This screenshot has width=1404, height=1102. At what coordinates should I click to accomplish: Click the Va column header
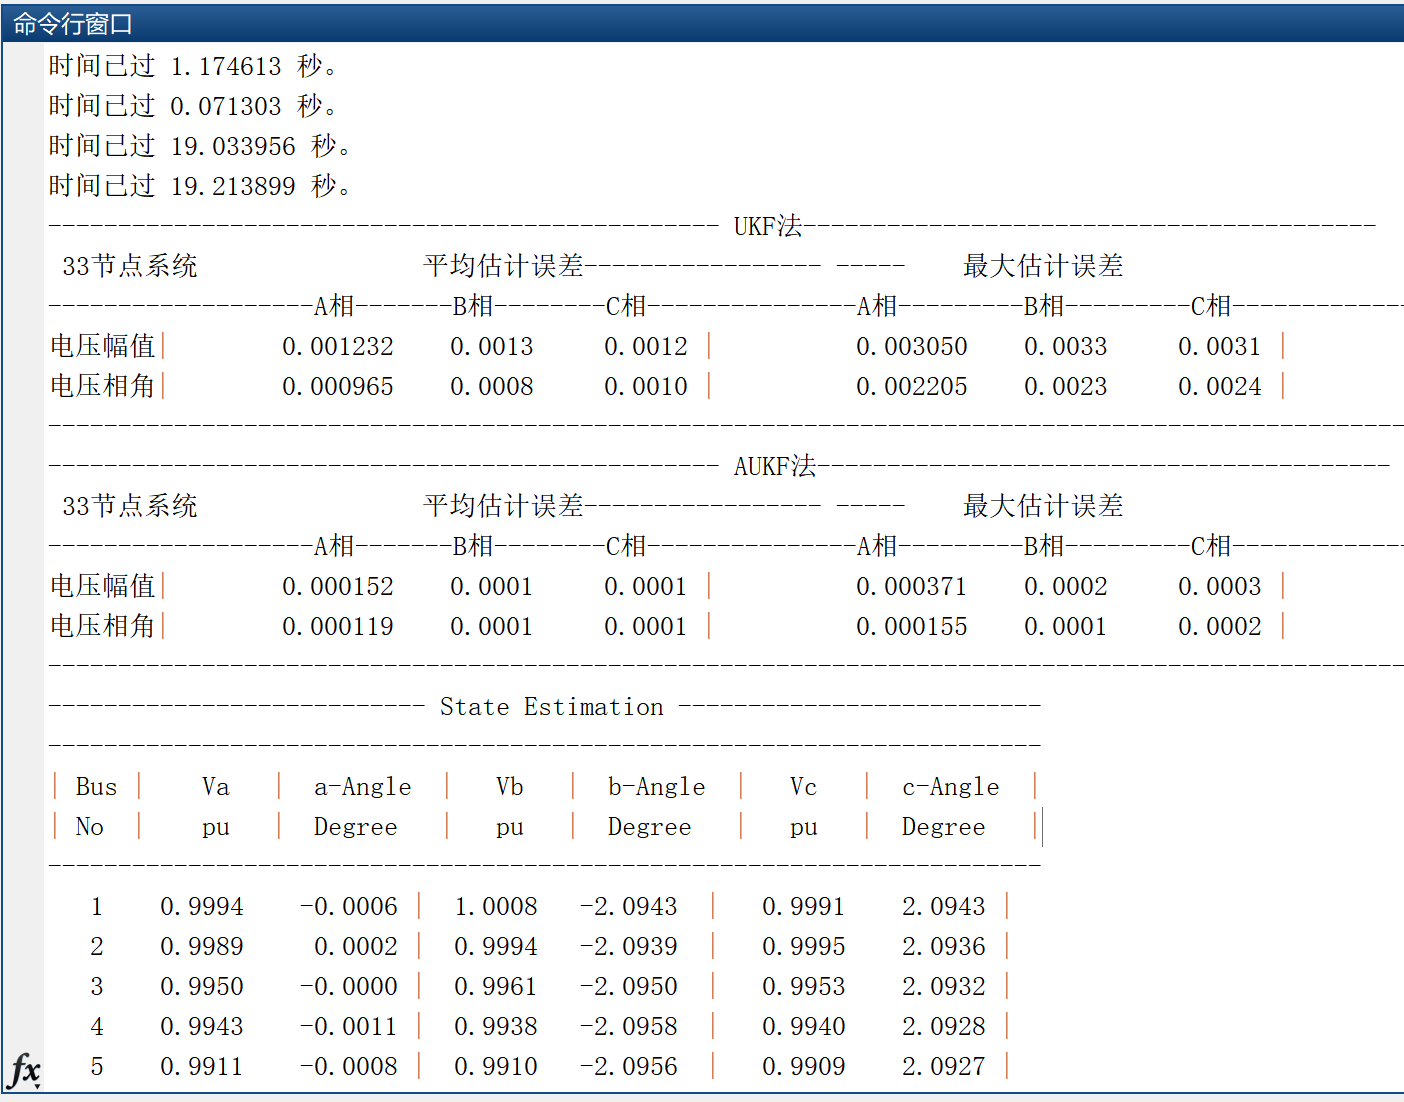pyautogui.click(x=216, y=787)
